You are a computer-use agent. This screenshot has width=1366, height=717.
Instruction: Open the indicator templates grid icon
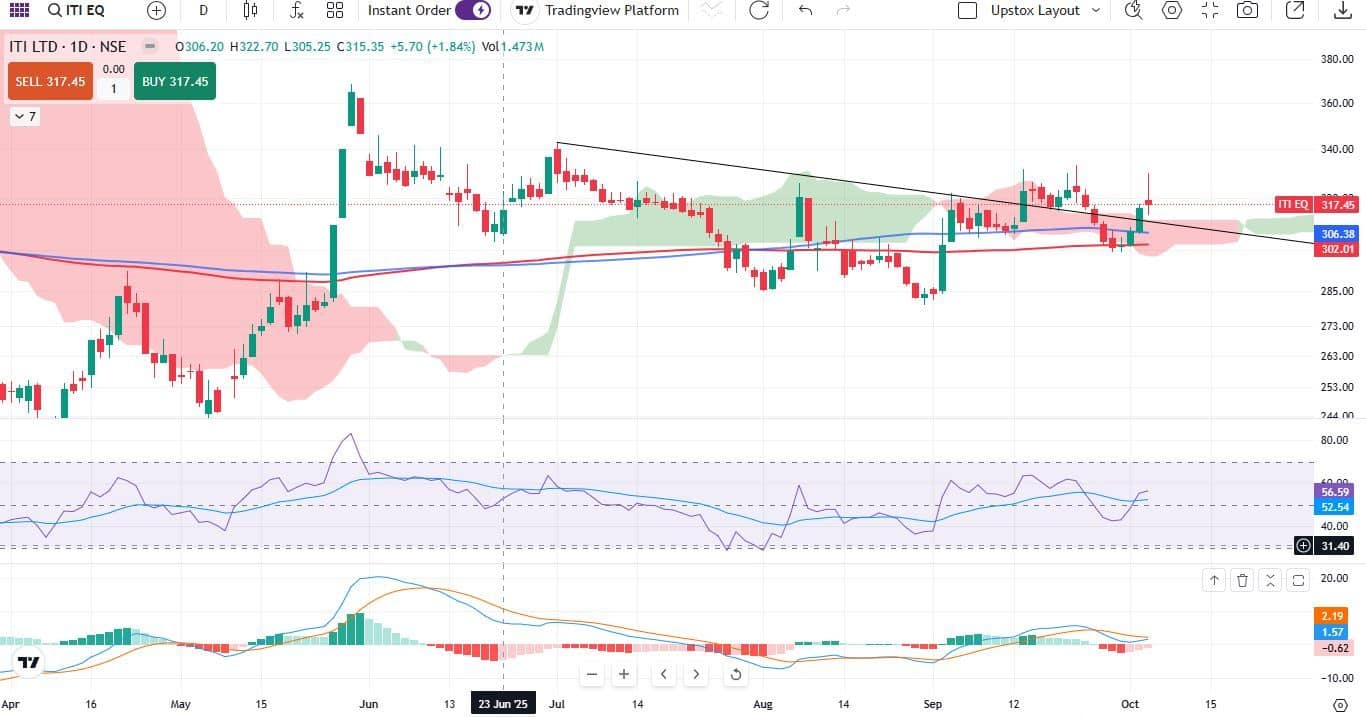pos(335,11)
